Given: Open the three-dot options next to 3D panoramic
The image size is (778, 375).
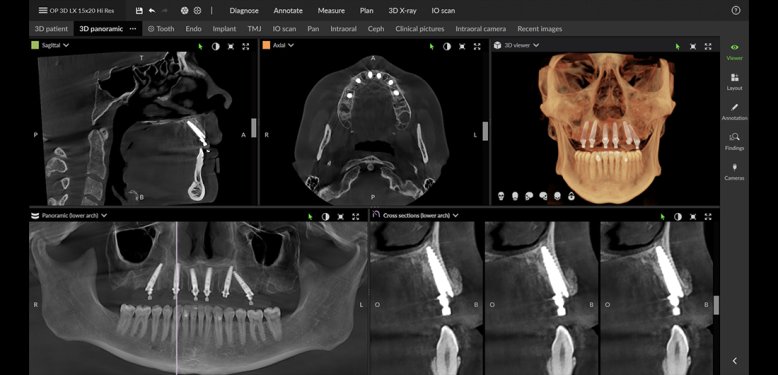Looking at the screenshot, I should pos(133,29).
